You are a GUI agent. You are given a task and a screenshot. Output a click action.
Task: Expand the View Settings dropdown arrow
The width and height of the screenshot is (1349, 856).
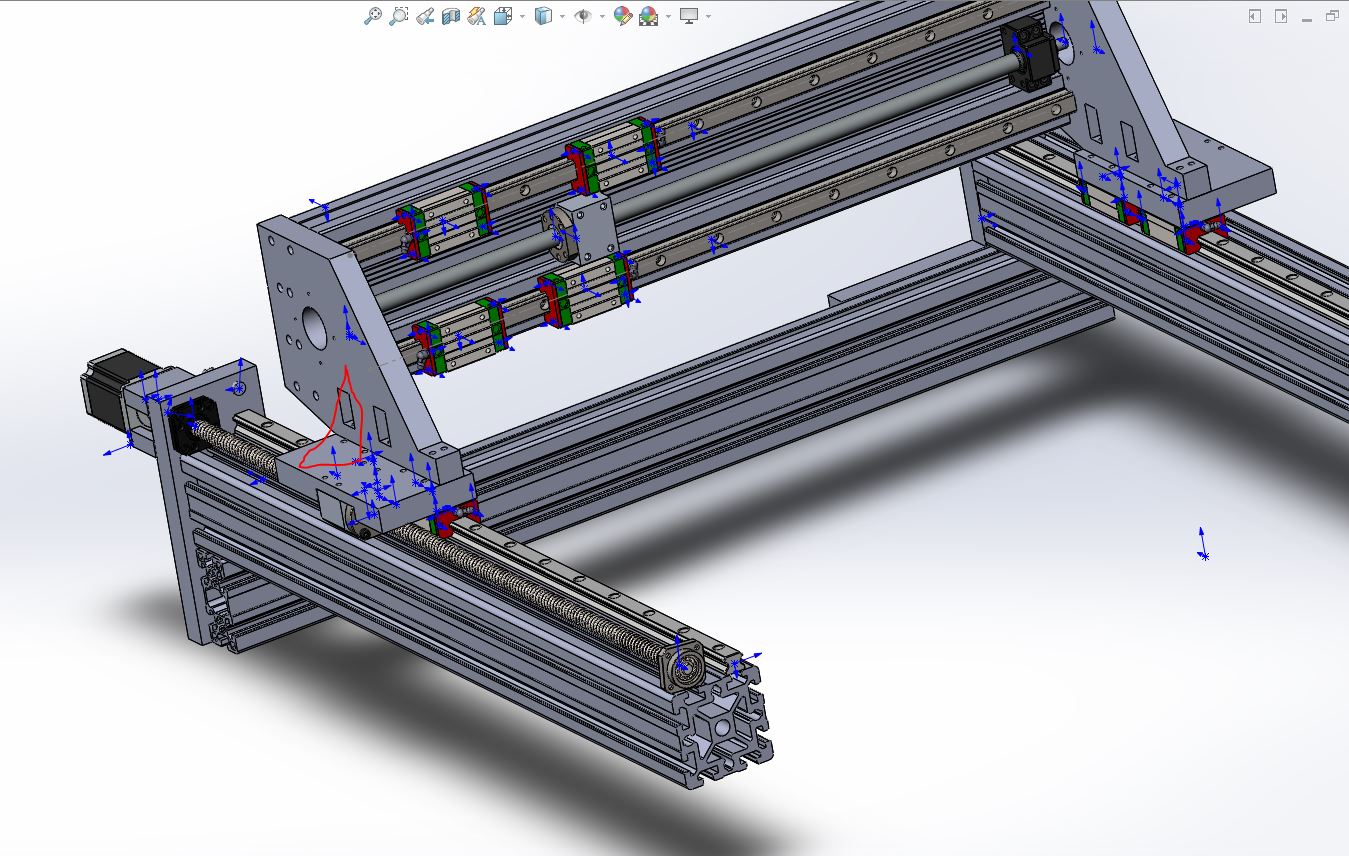click(x=708, y=16)
